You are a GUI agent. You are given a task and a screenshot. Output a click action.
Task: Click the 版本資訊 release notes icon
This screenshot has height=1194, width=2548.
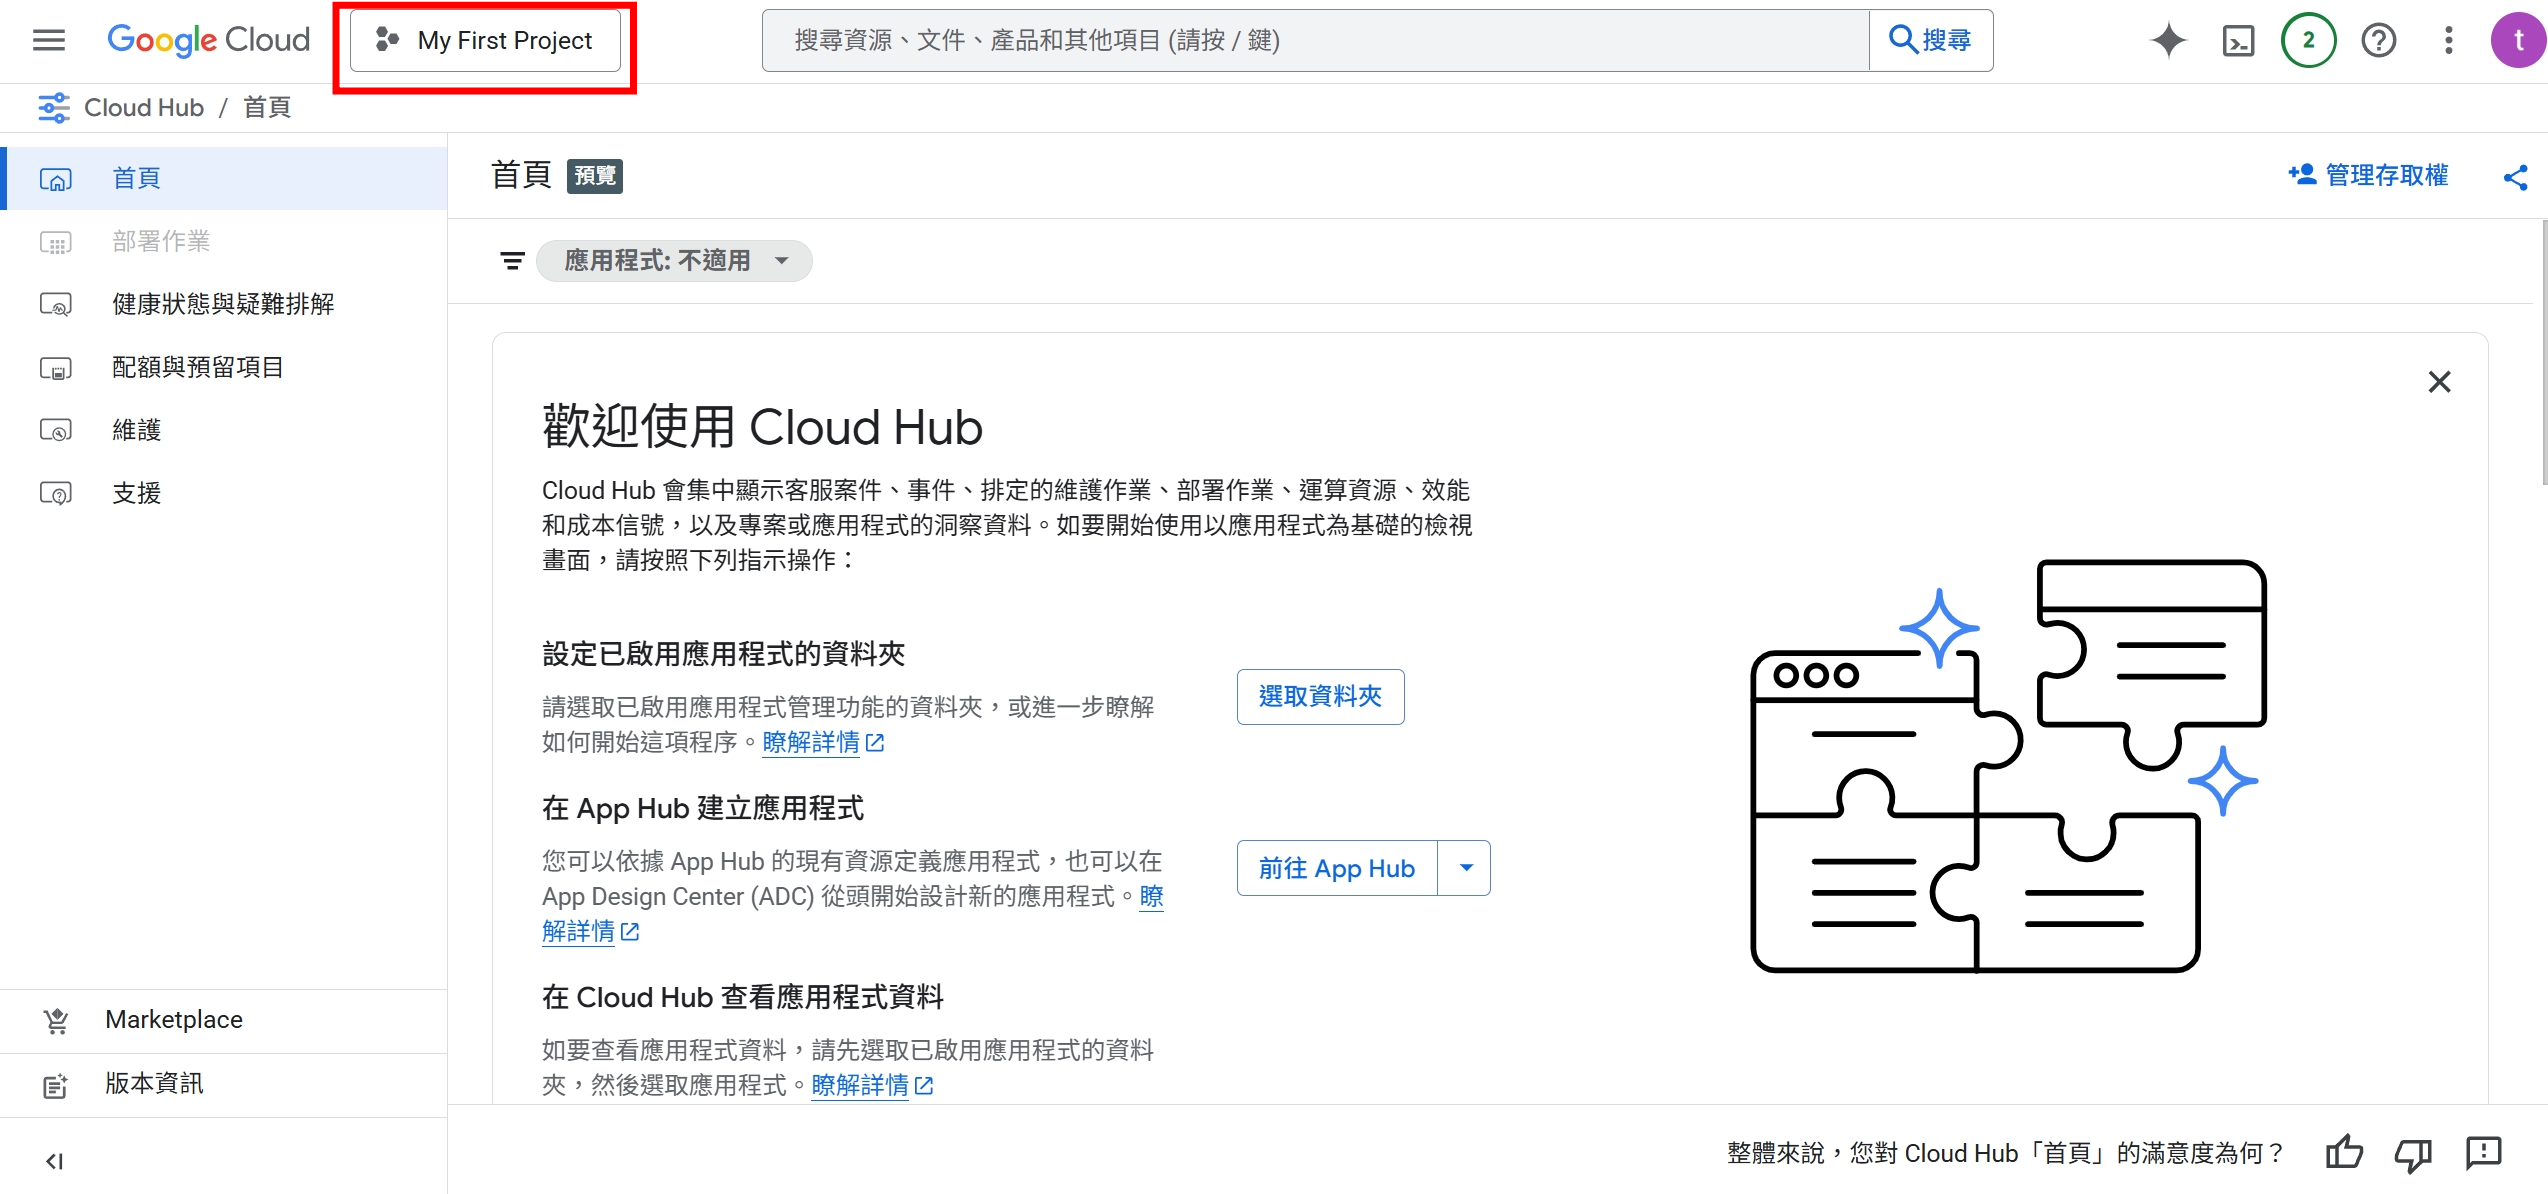56,1085
